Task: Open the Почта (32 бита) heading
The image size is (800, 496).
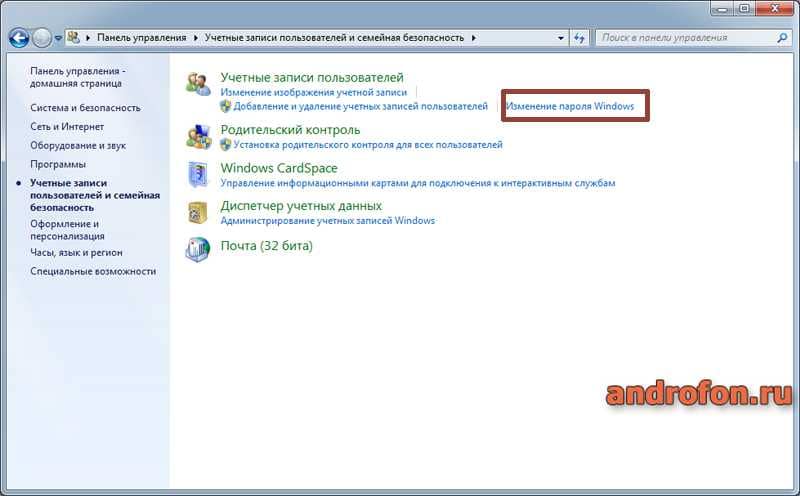Action: pyautogui.click(x=266, y=245)
